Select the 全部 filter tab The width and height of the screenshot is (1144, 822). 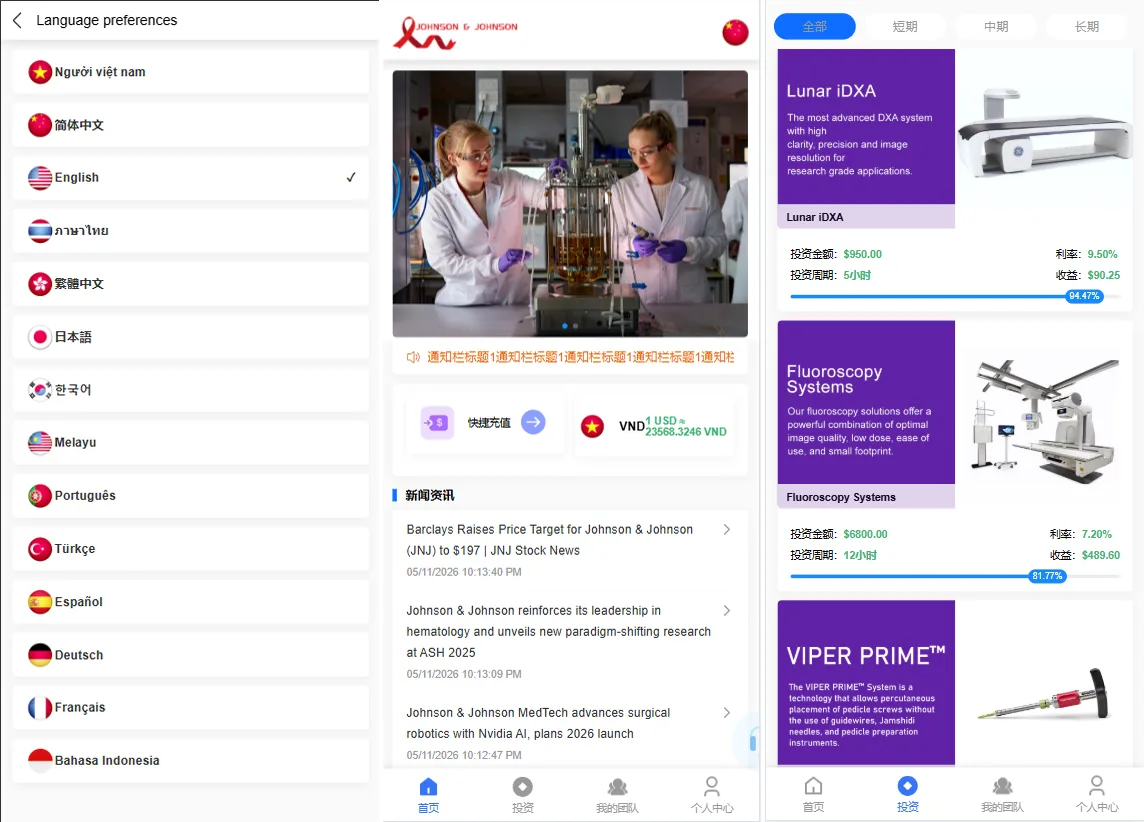(814, 26)
